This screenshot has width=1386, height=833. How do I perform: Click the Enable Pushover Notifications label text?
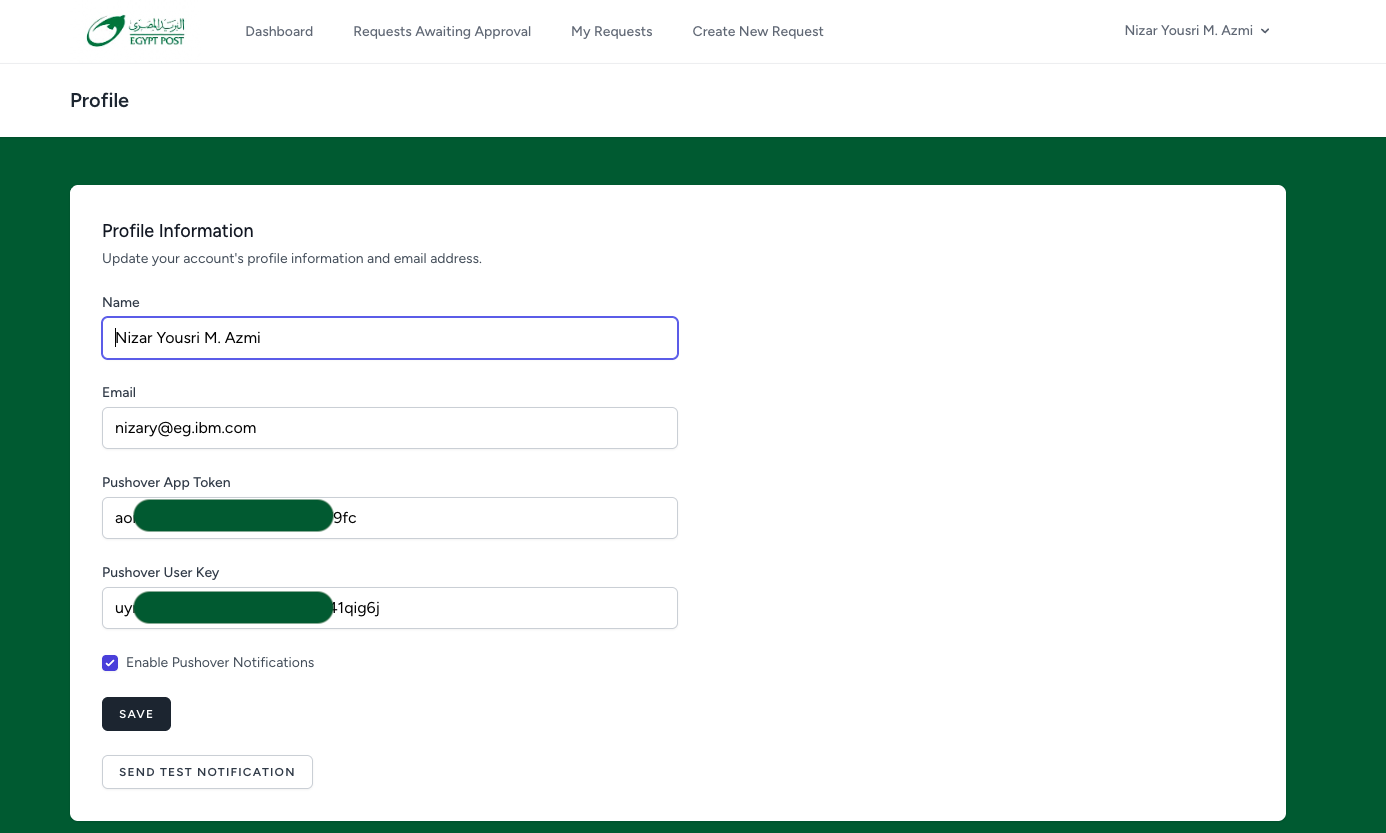pyautogui.click(x=220, y=663)
